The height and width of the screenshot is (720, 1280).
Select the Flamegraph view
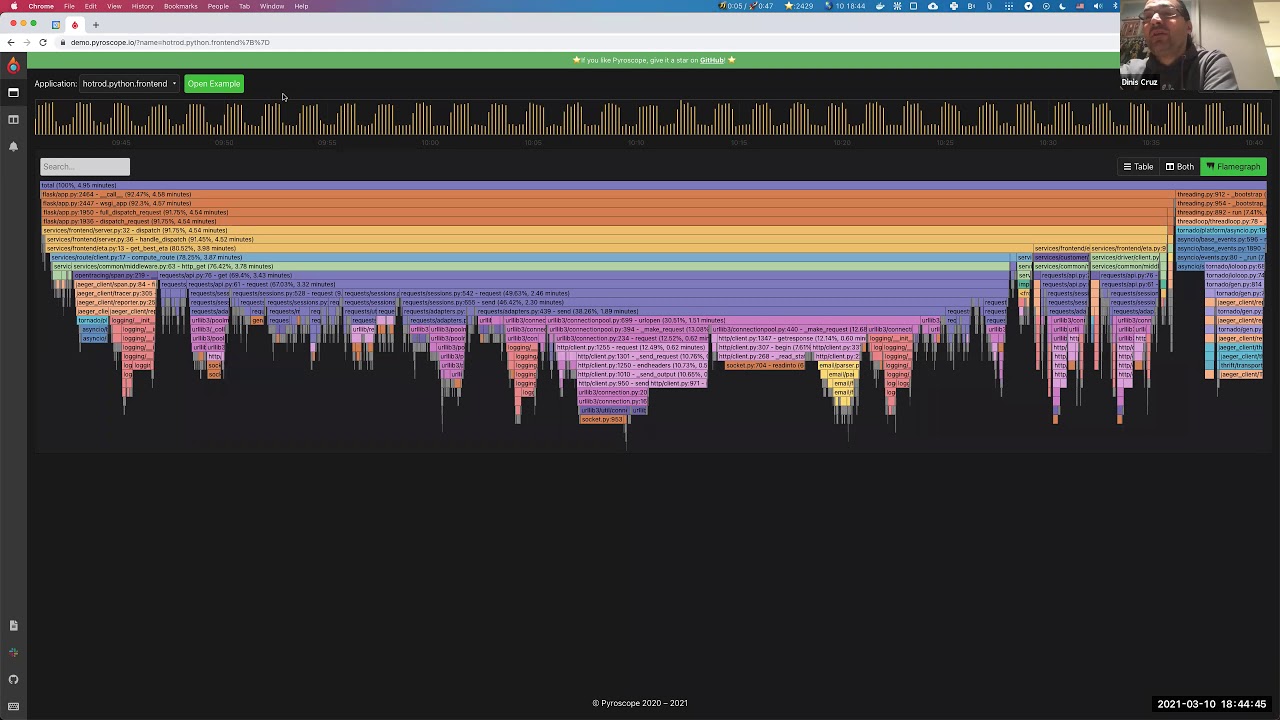[x=1233, y=167]
